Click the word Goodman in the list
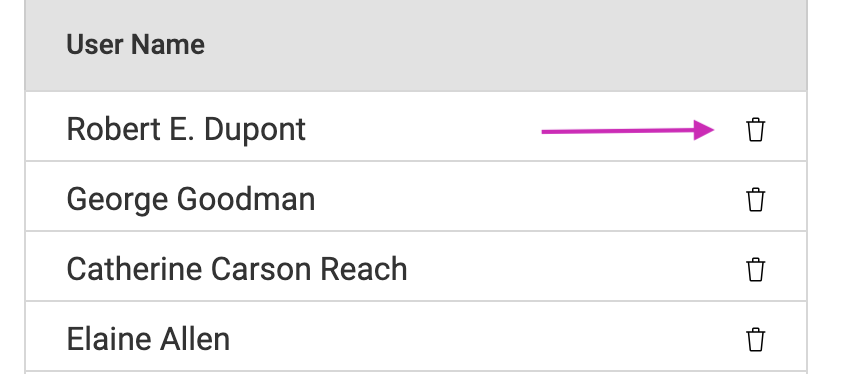The width and height of the screenshot is (844, 374). [245, 199]
